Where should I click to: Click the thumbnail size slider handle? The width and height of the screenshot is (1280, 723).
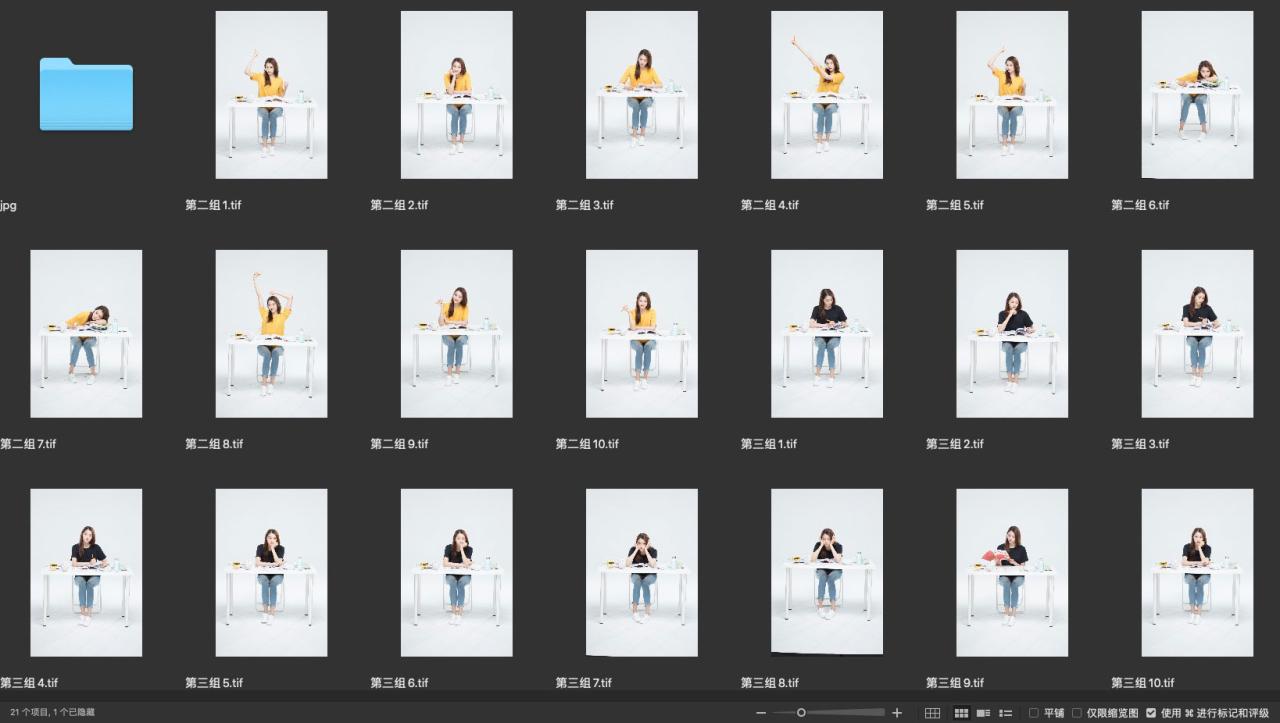coord(801,713)
